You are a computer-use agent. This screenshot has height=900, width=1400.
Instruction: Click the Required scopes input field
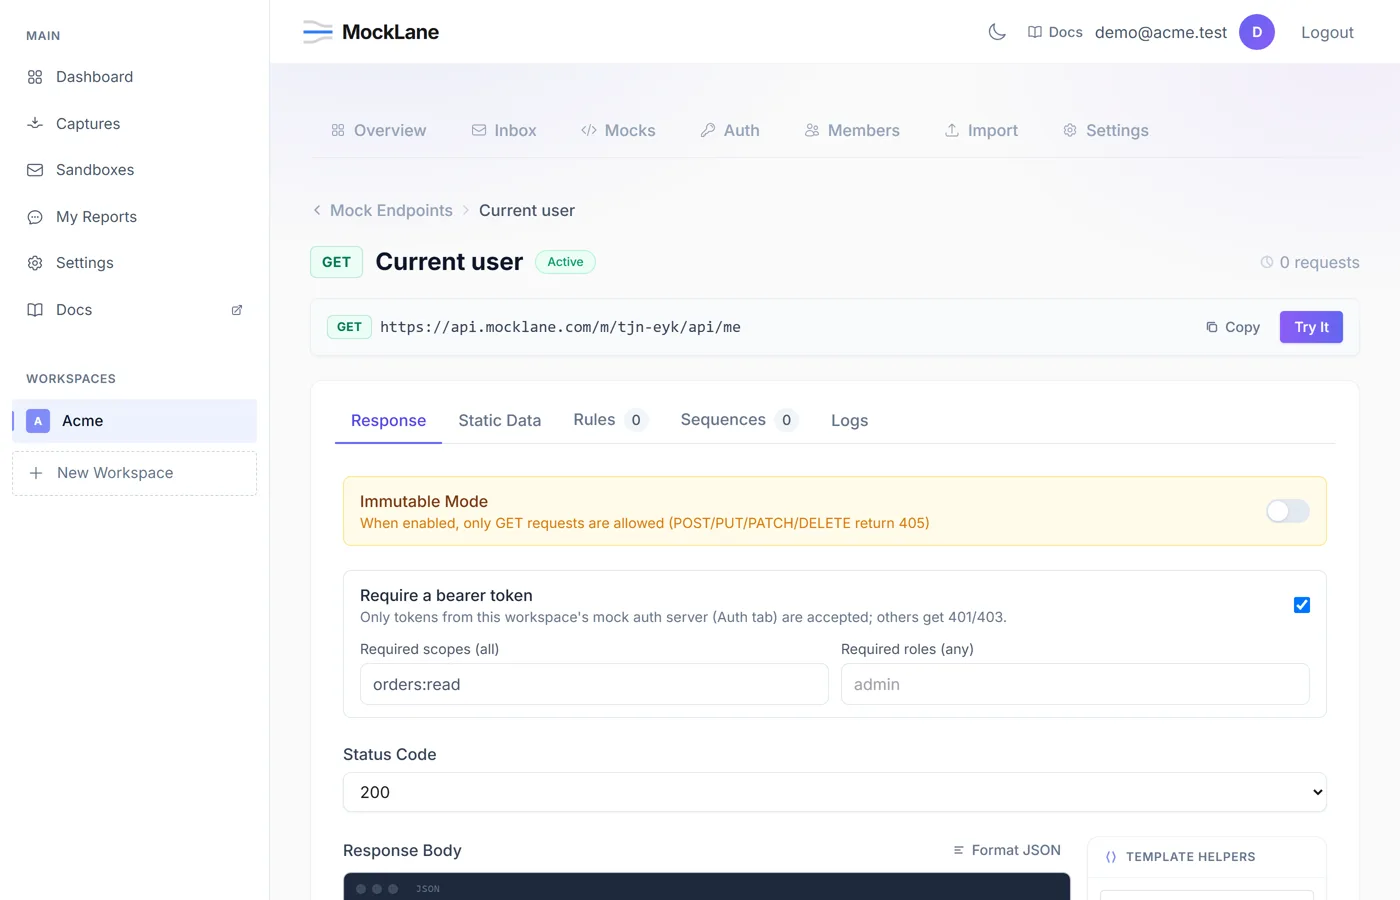(594, 684)
